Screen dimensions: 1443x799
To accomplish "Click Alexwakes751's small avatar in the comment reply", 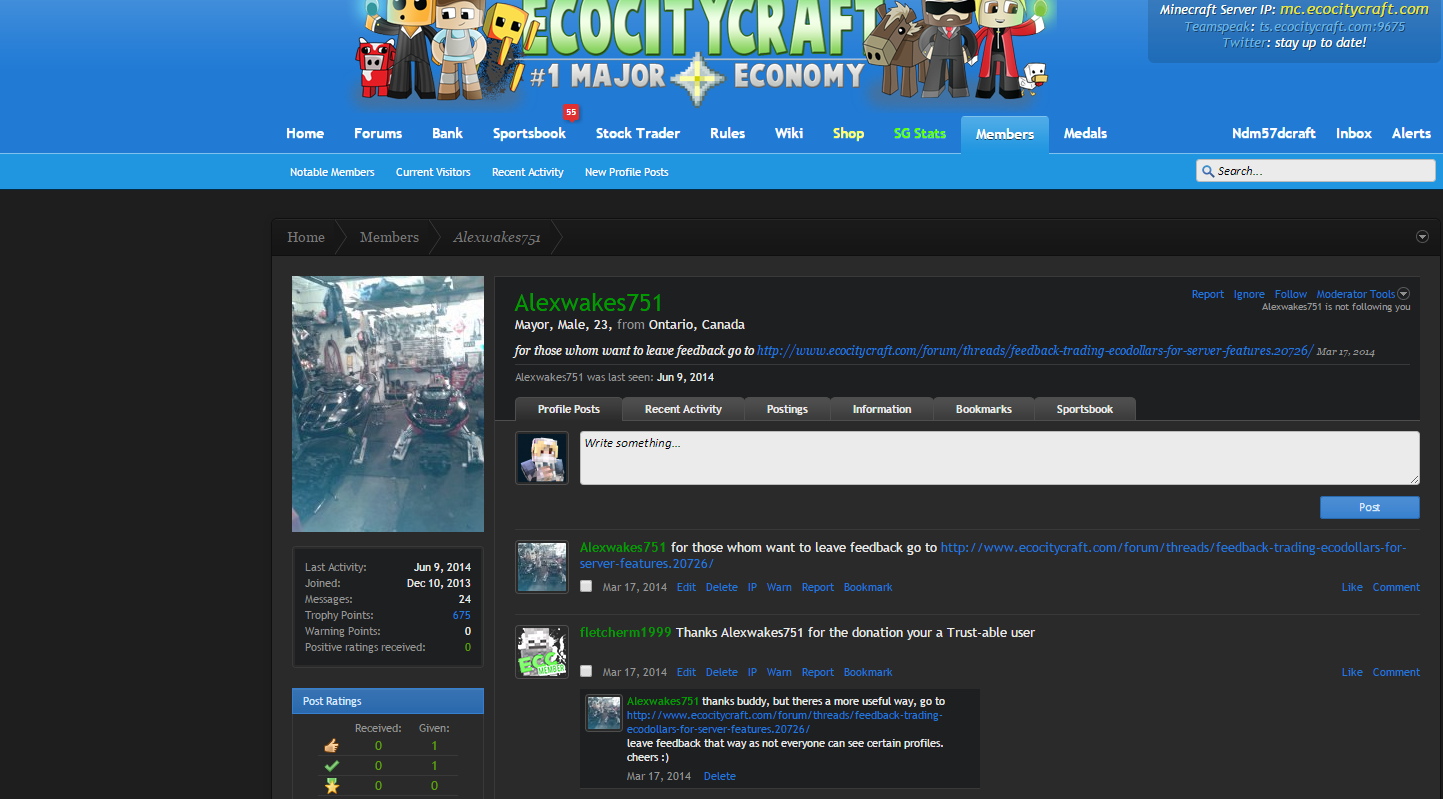I will click(604, 713).
